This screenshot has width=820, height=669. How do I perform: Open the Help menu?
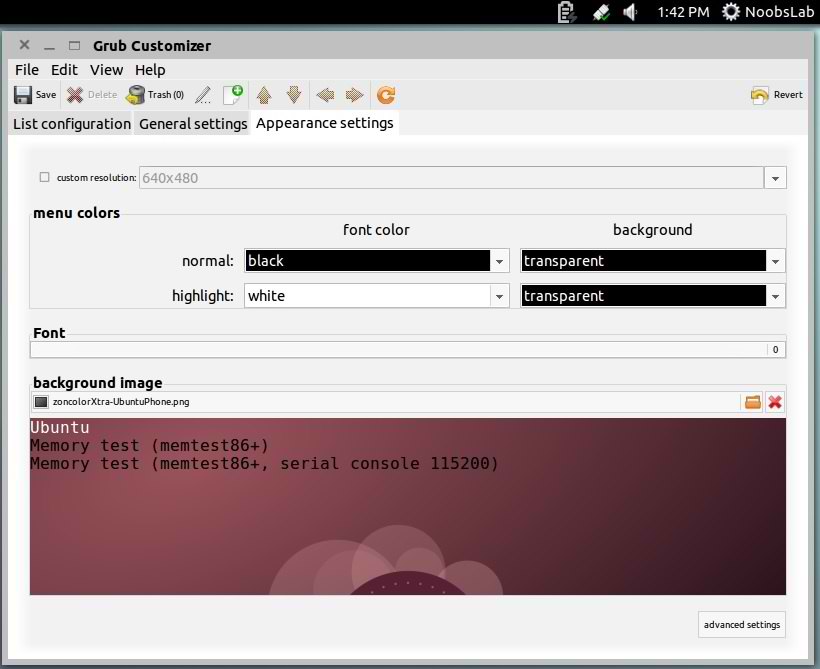(x=150, y=70)
